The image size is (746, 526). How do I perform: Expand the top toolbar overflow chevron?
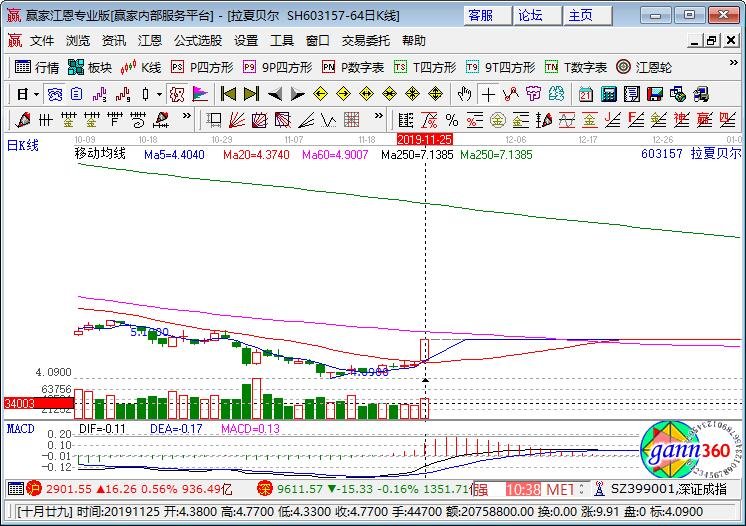tap(733, 63)
